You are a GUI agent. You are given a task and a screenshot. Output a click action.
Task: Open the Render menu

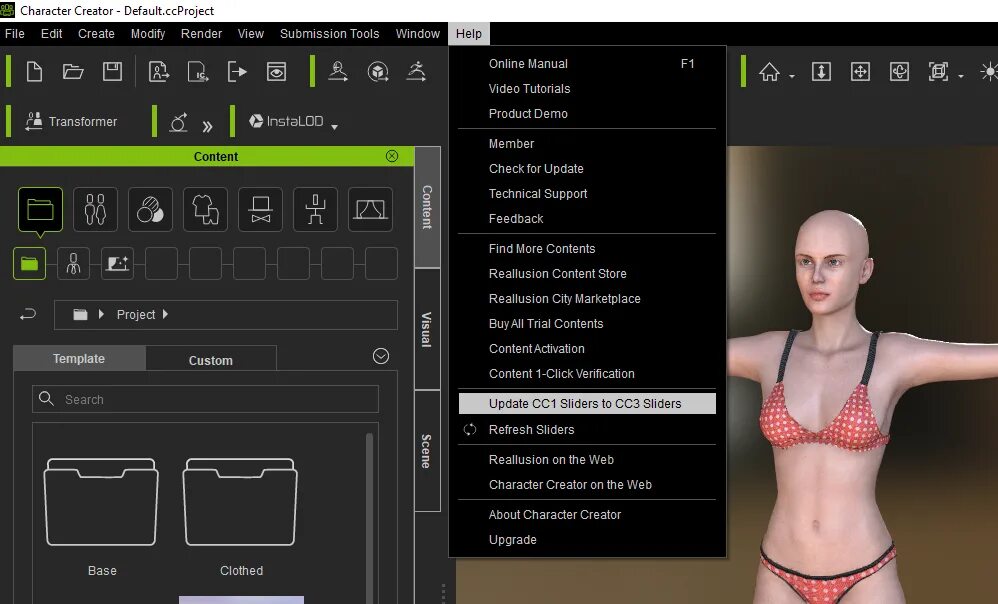(201, 34)
